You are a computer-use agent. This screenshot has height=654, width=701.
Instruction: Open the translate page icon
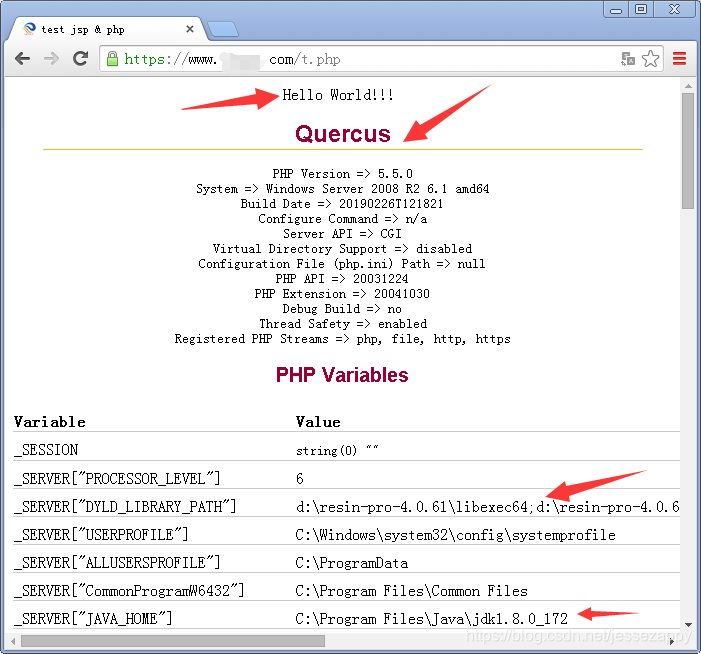628,59
